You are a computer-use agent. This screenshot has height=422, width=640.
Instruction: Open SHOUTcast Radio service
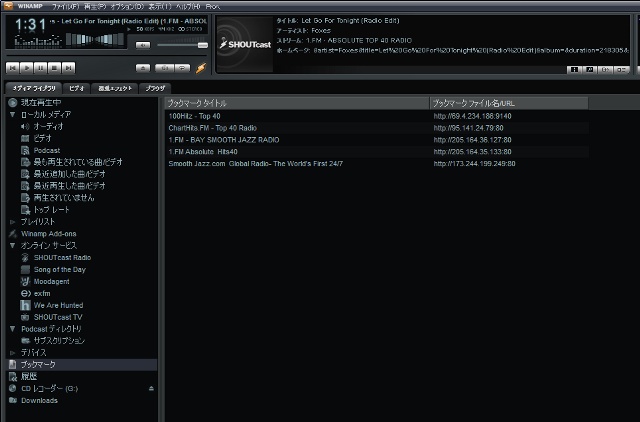[x=62, y=258]
